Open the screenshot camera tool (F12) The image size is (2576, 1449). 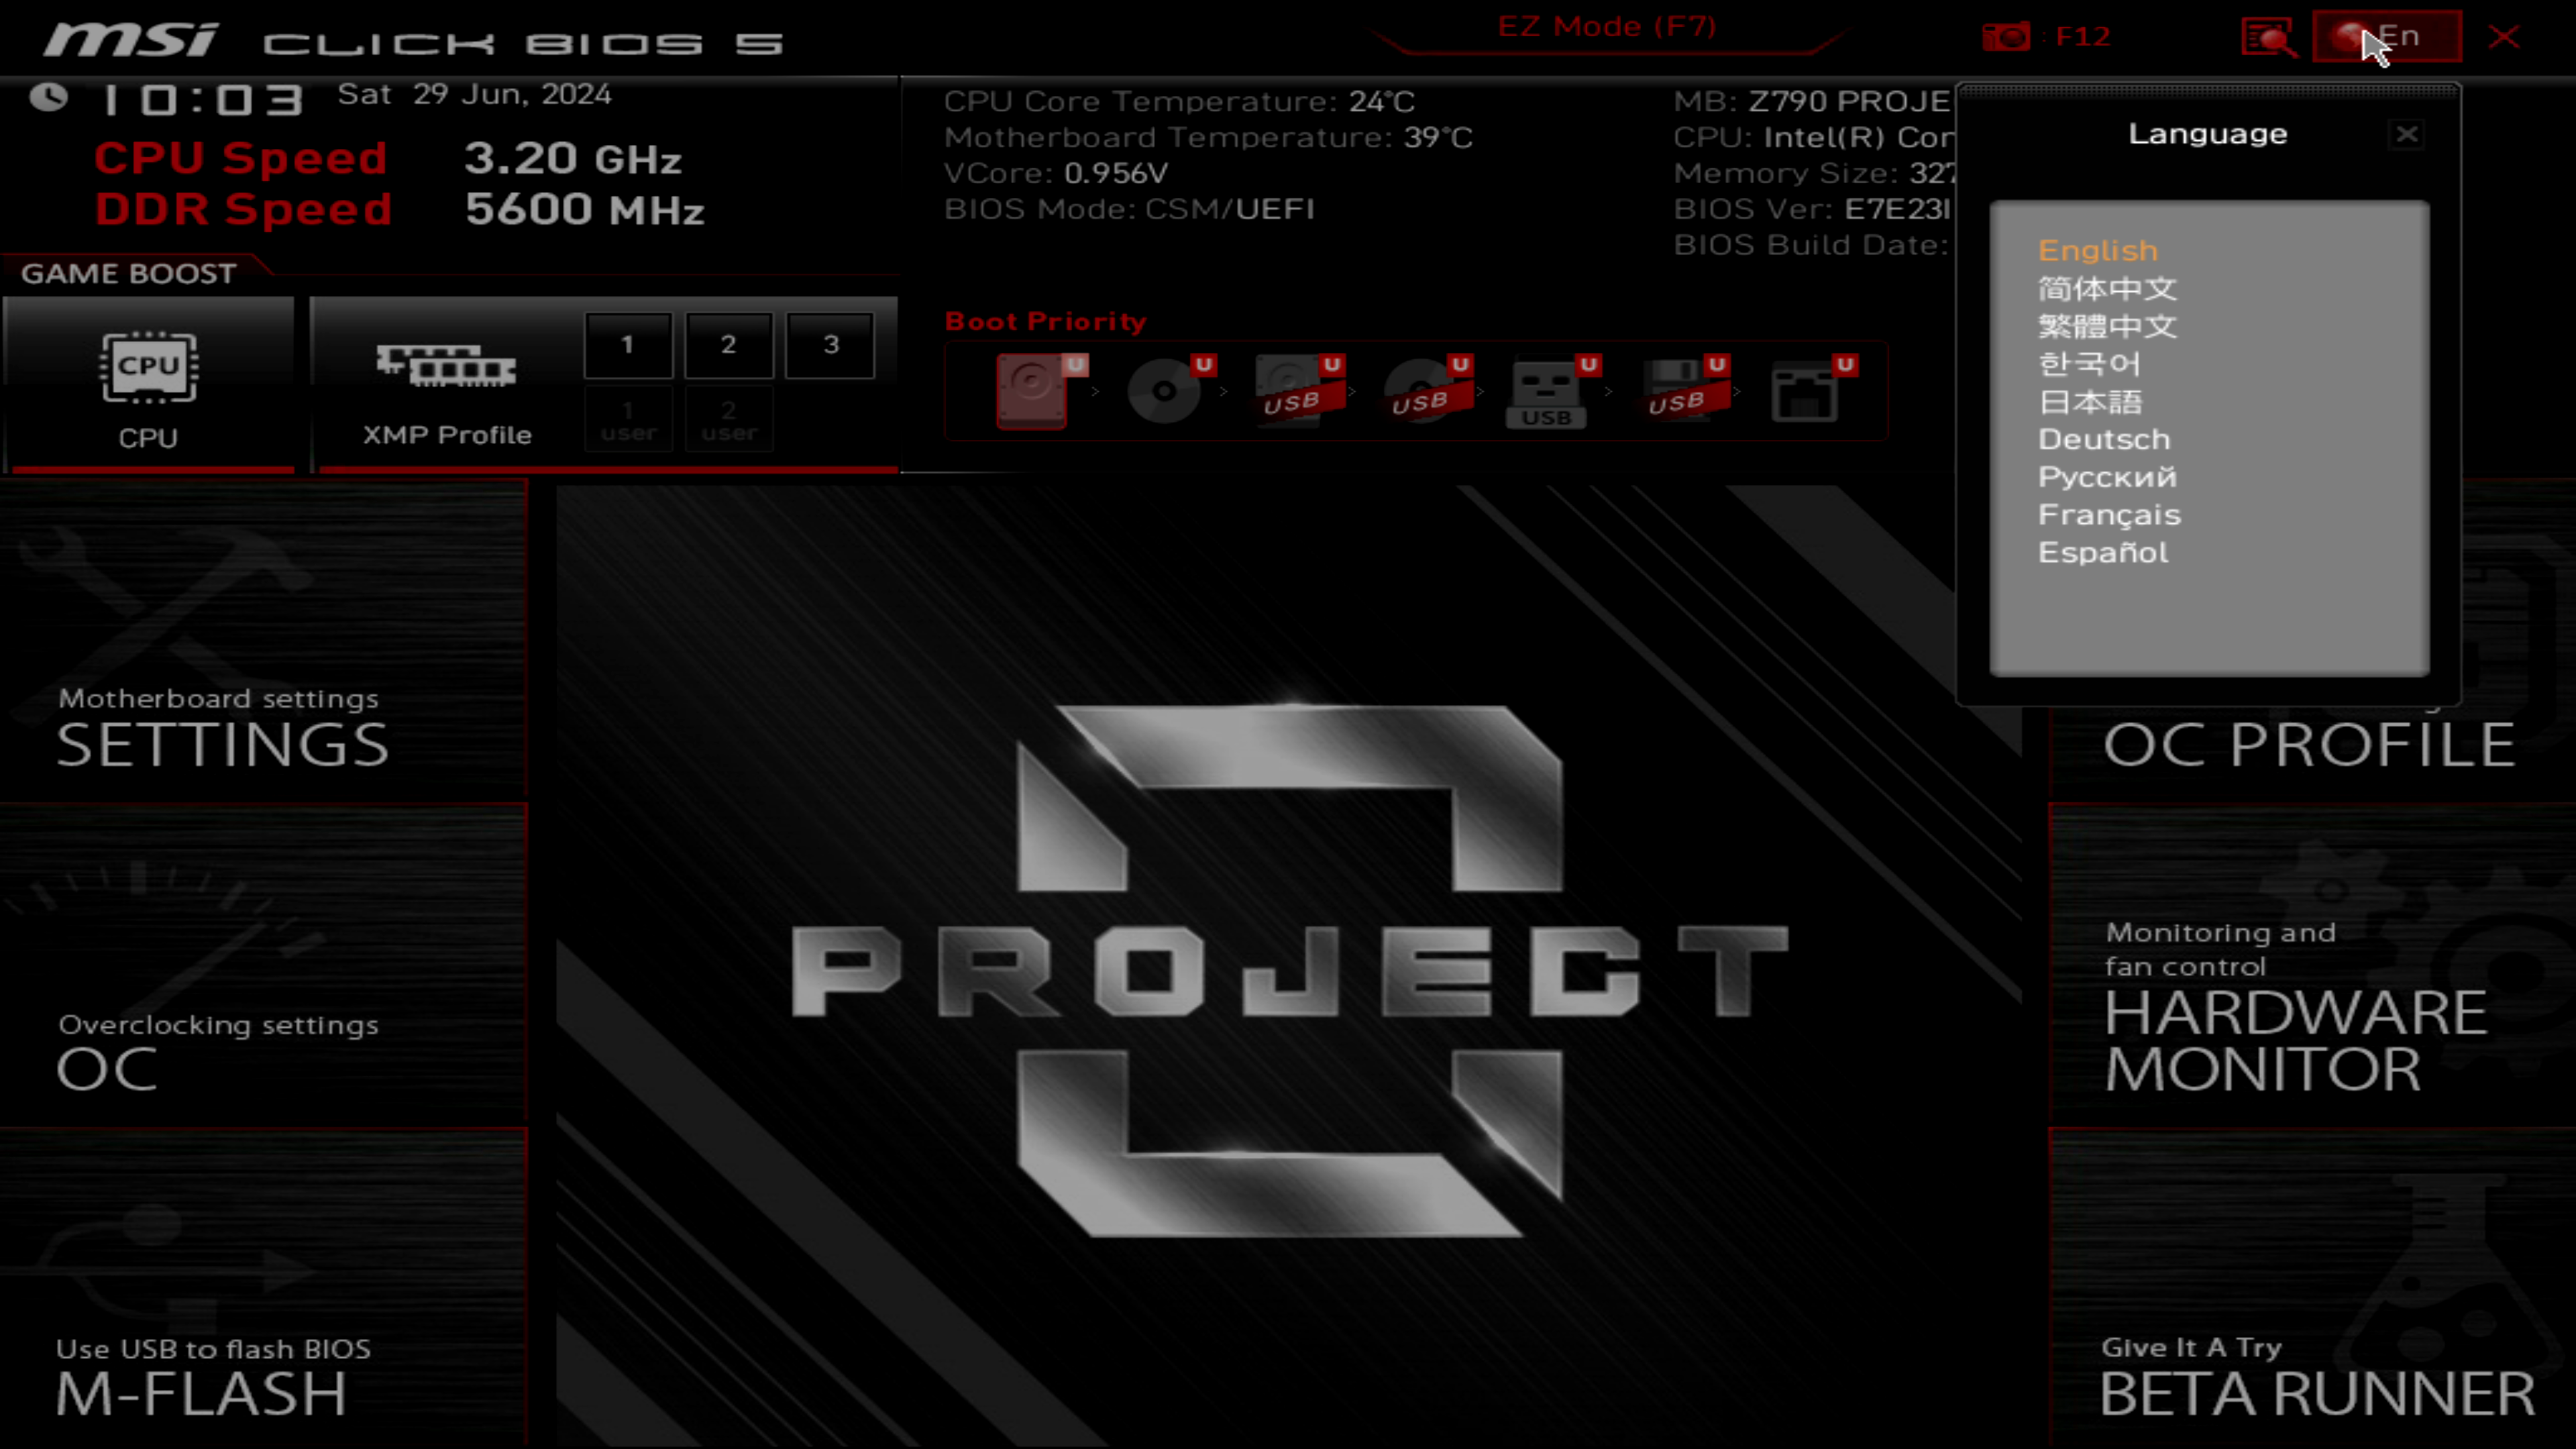(2008, 36)
